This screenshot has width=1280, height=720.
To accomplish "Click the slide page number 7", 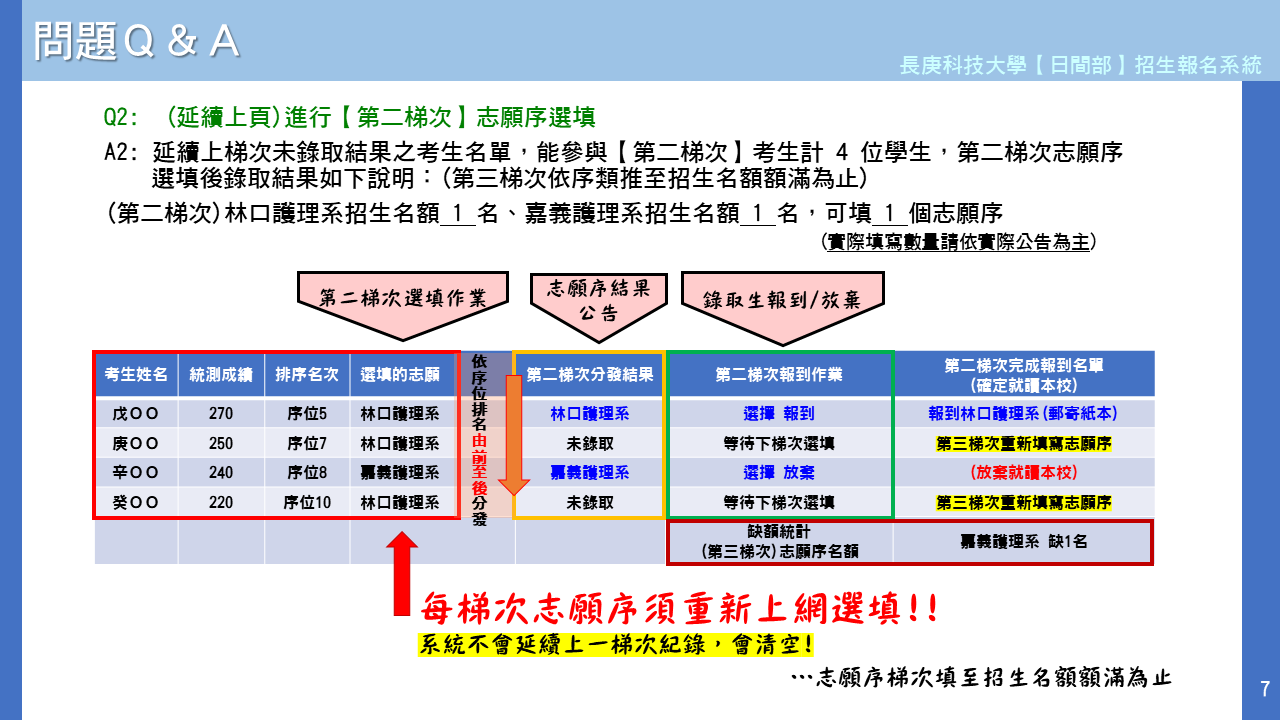I will pyautogui.click(x=1265, y=689).
